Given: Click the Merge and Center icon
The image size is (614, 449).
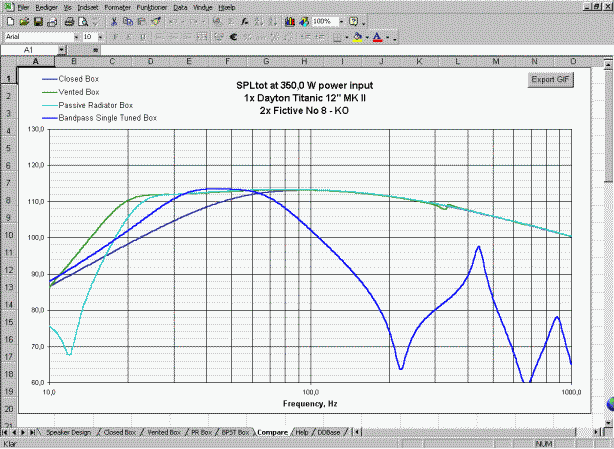Looking at the screenshot, I should [x=201, y=37].
